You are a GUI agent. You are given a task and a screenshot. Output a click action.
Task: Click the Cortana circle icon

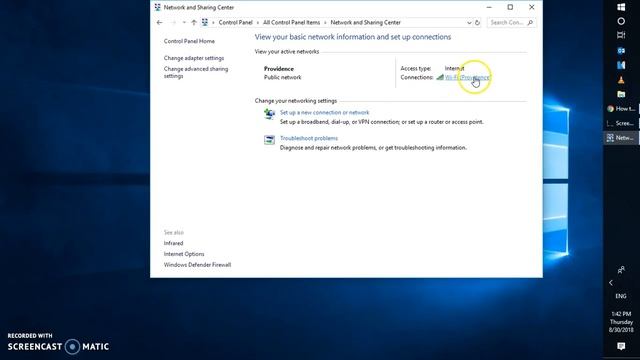click(x=621, y=21)
